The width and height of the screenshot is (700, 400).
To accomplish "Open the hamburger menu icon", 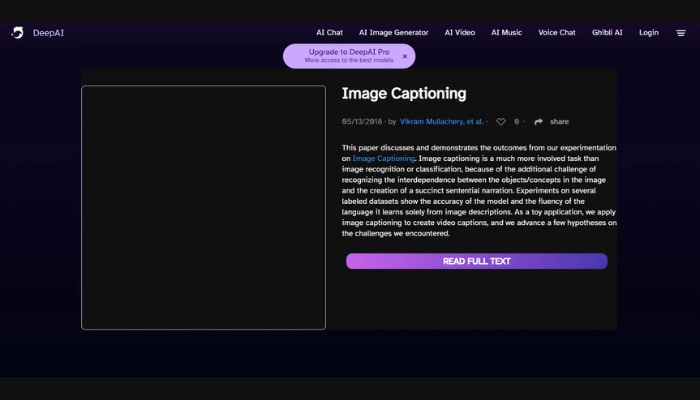I will pyautogui.click(x=680, y=33).
